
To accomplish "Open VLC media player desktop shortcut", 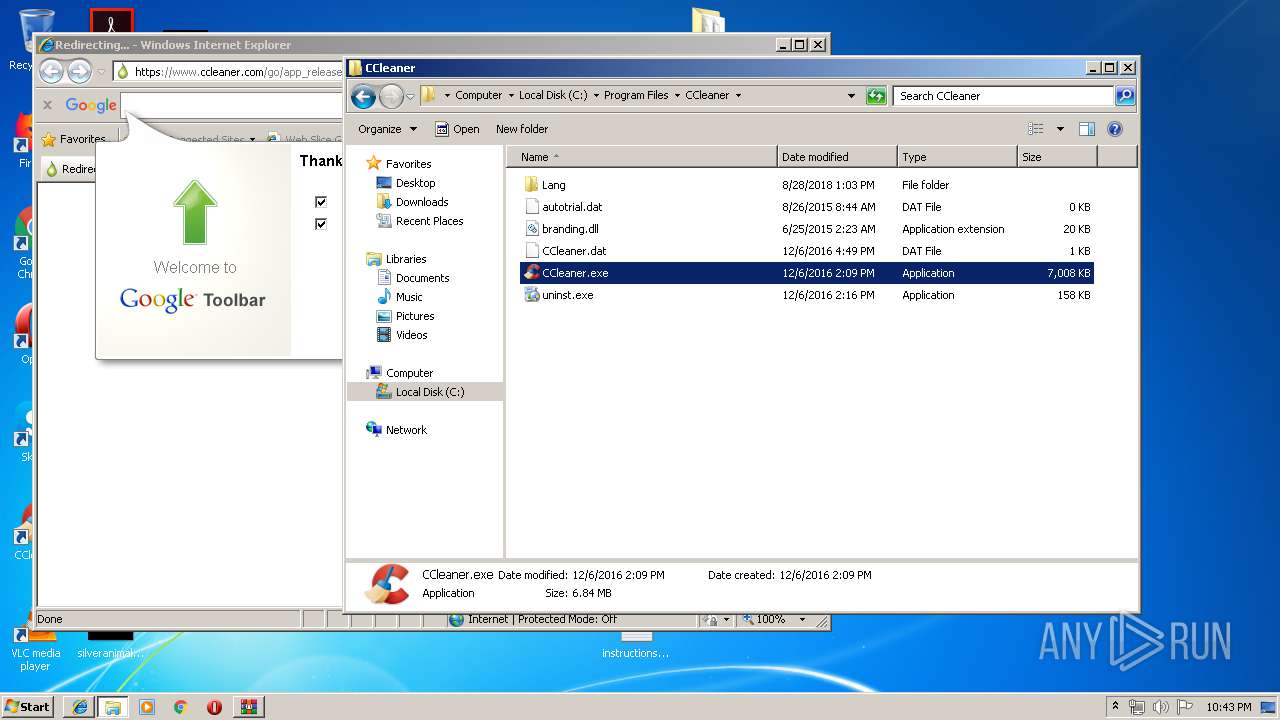I will (35, 645).
